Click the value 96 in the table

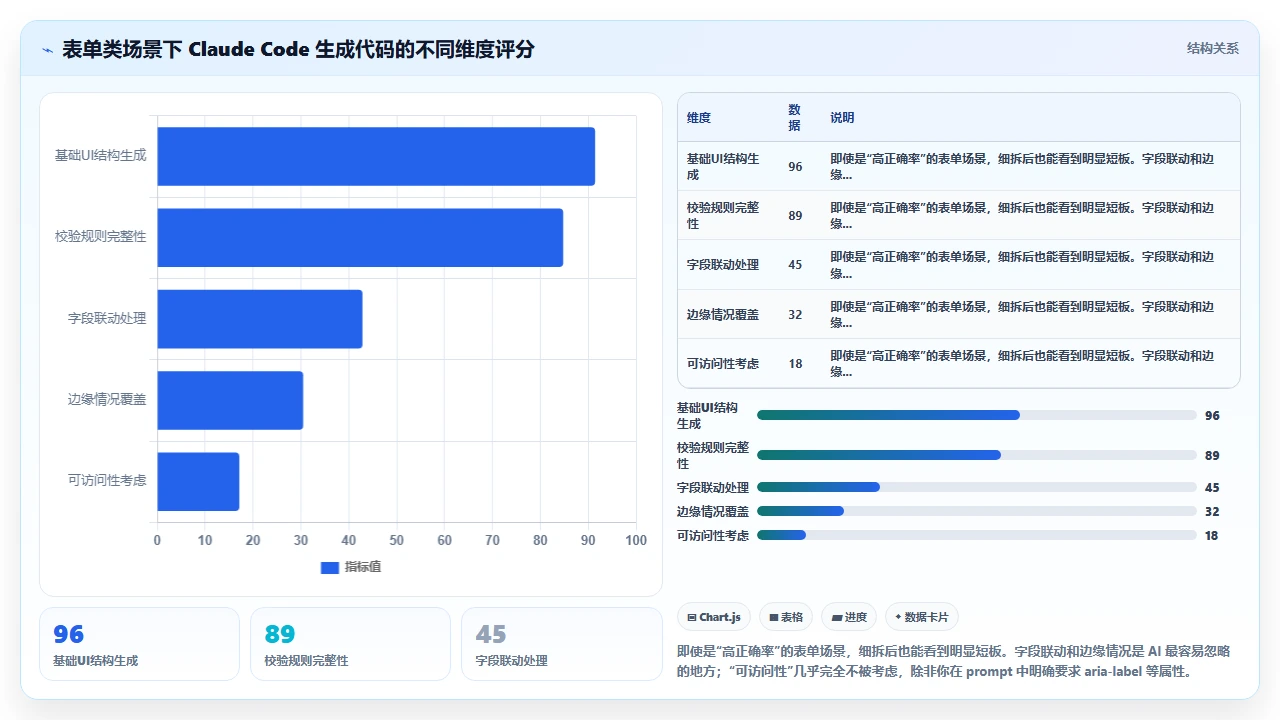(x=795, y=167)
